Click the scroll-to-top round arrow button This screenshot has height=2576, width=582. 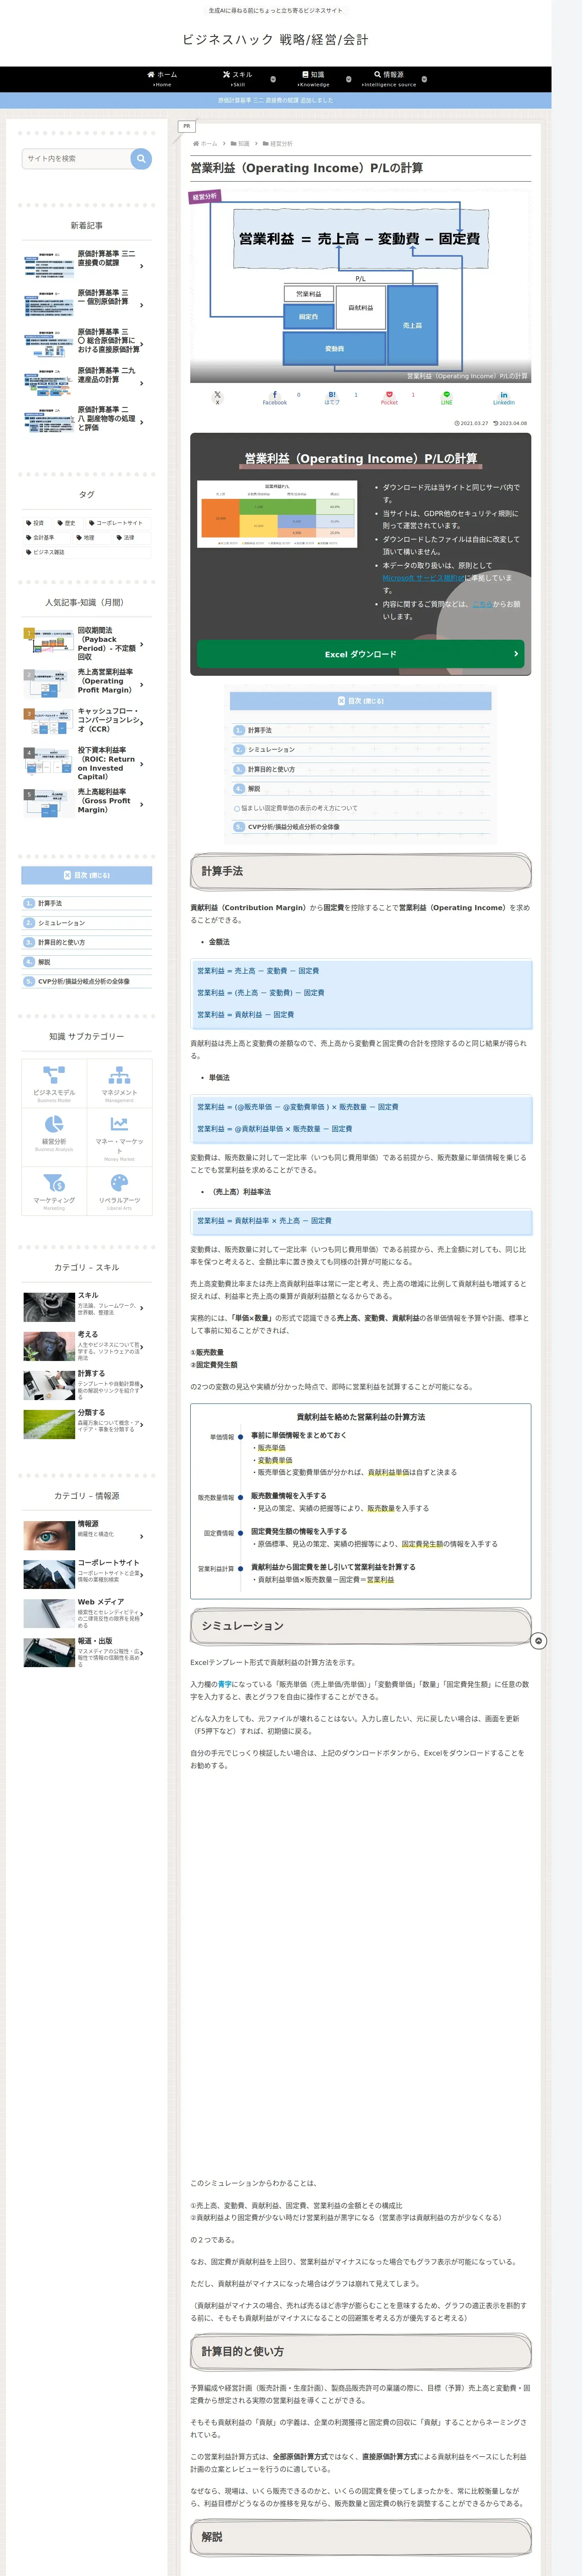[538, 1641]
